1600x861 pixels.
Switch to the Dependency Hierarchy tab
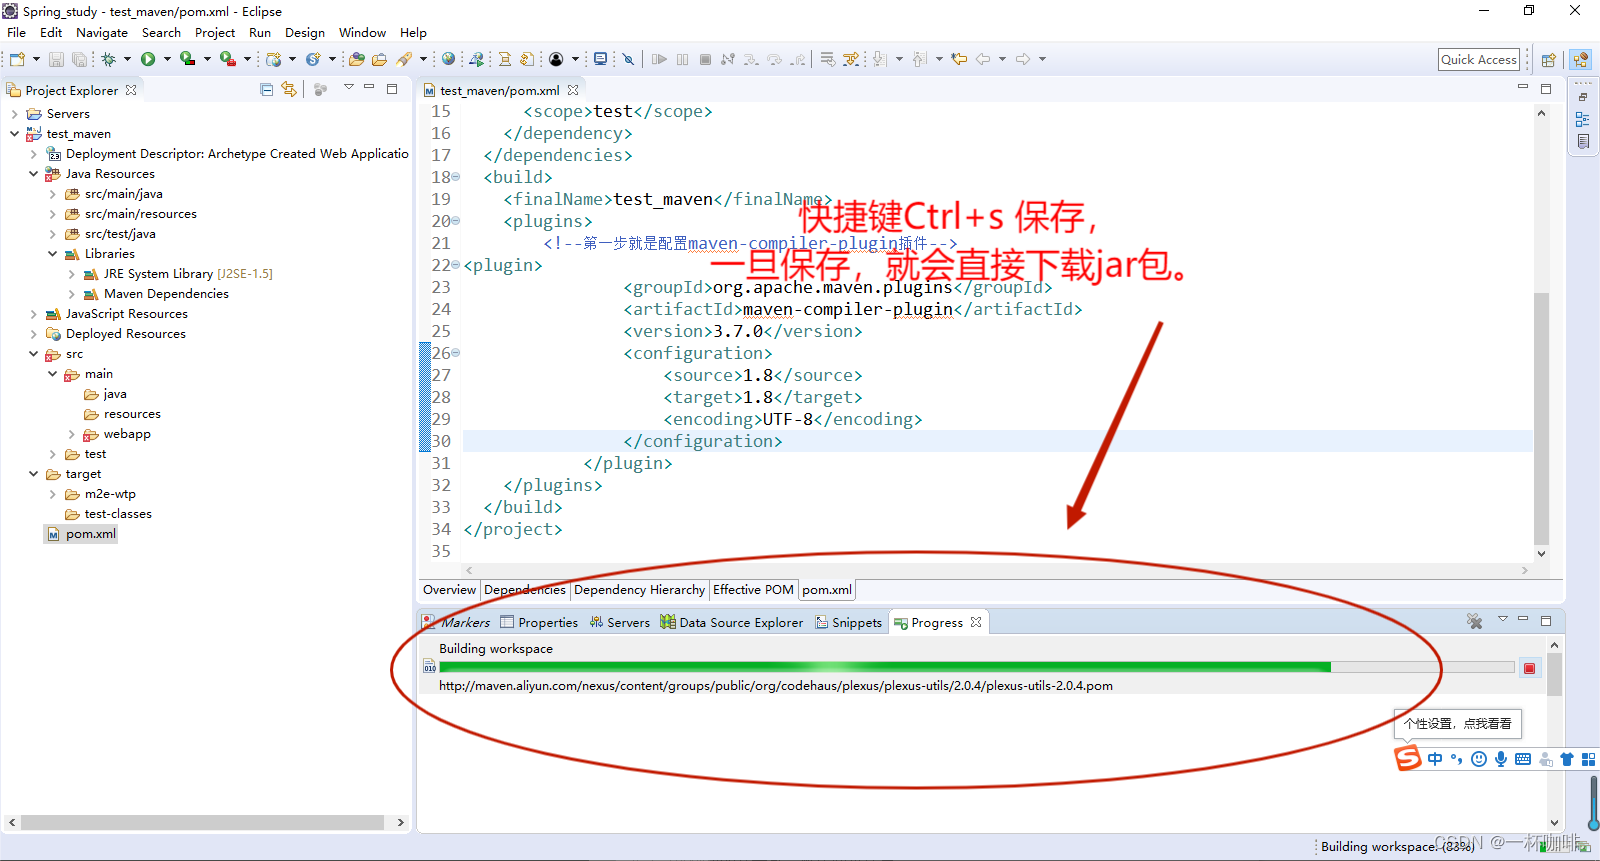(x=639, y=590)
